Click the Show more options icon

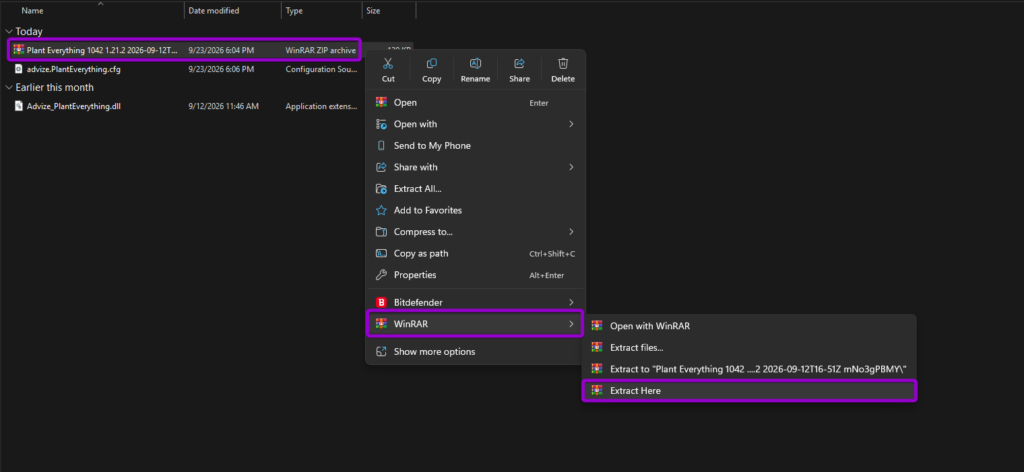pyautogui.click(x=381, y=351)
